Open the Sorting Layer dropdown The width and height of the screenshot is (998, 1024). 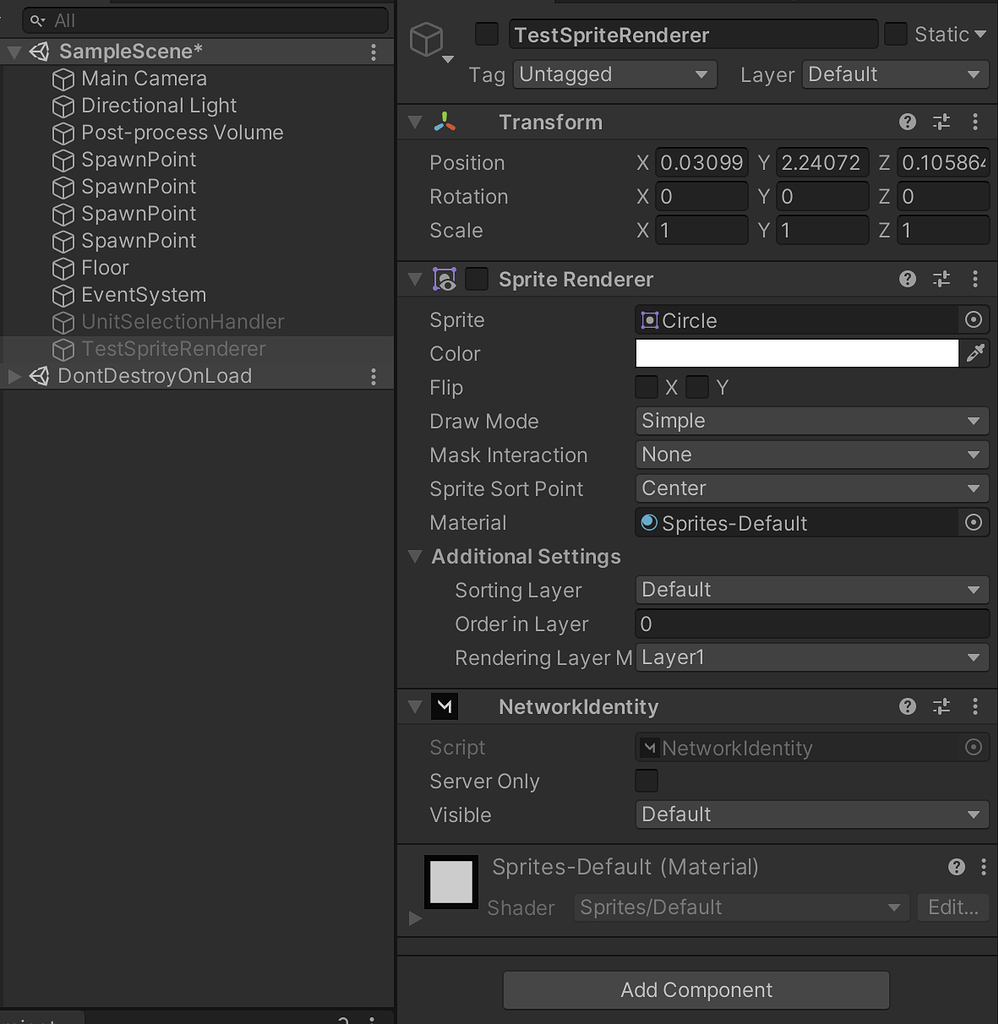(x=812, y=590)
